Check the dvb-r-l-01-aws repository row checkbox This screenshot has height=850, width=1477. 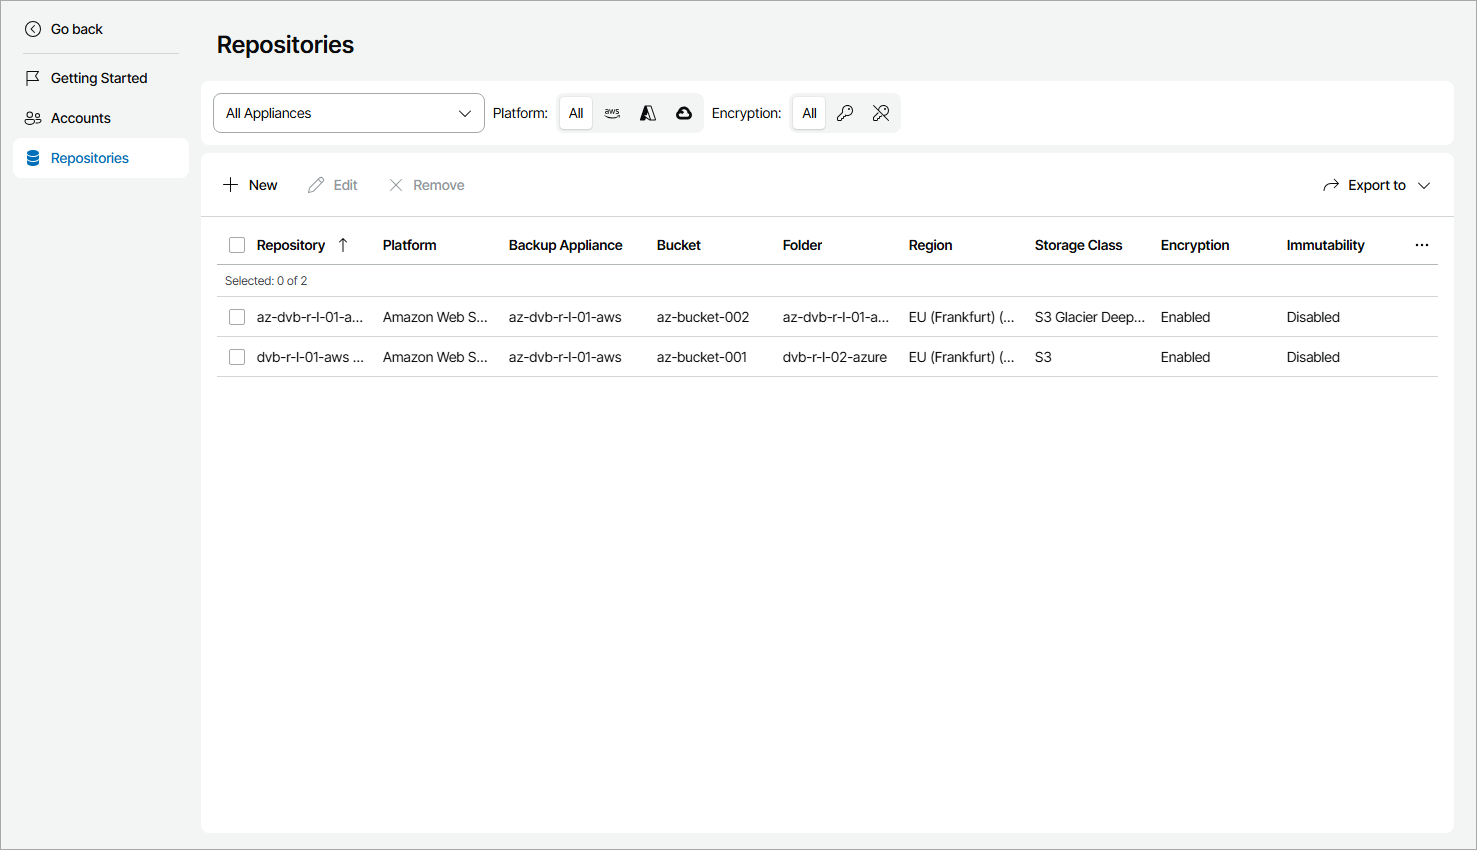tap(237, 357)
